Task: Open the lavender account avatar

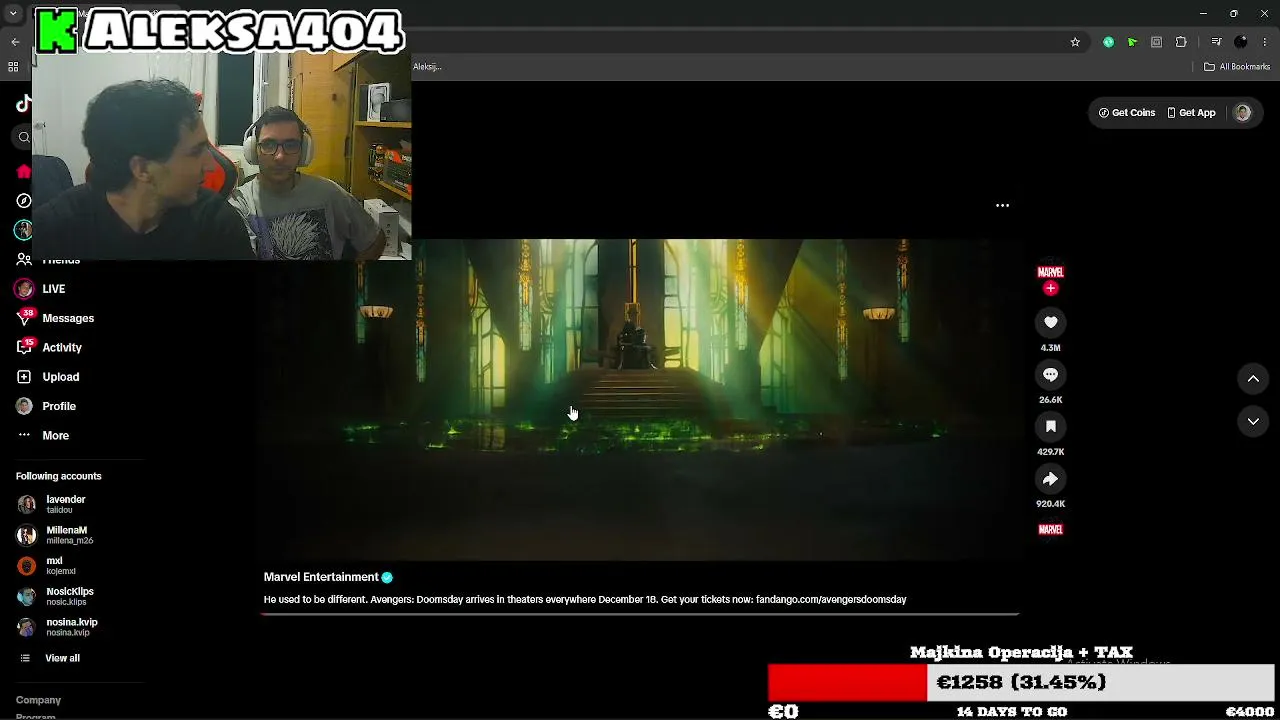Action: pos(27,505)
